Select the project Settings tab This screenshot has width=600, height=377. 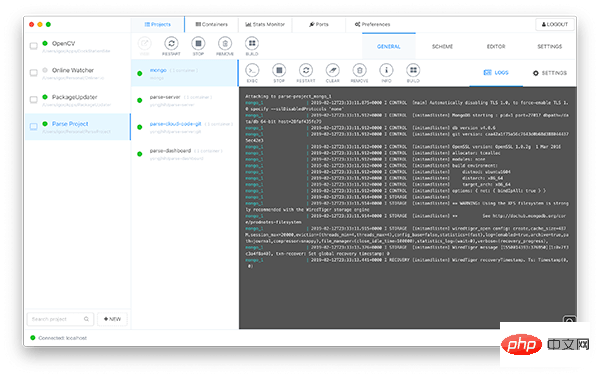tap(549, 46)
